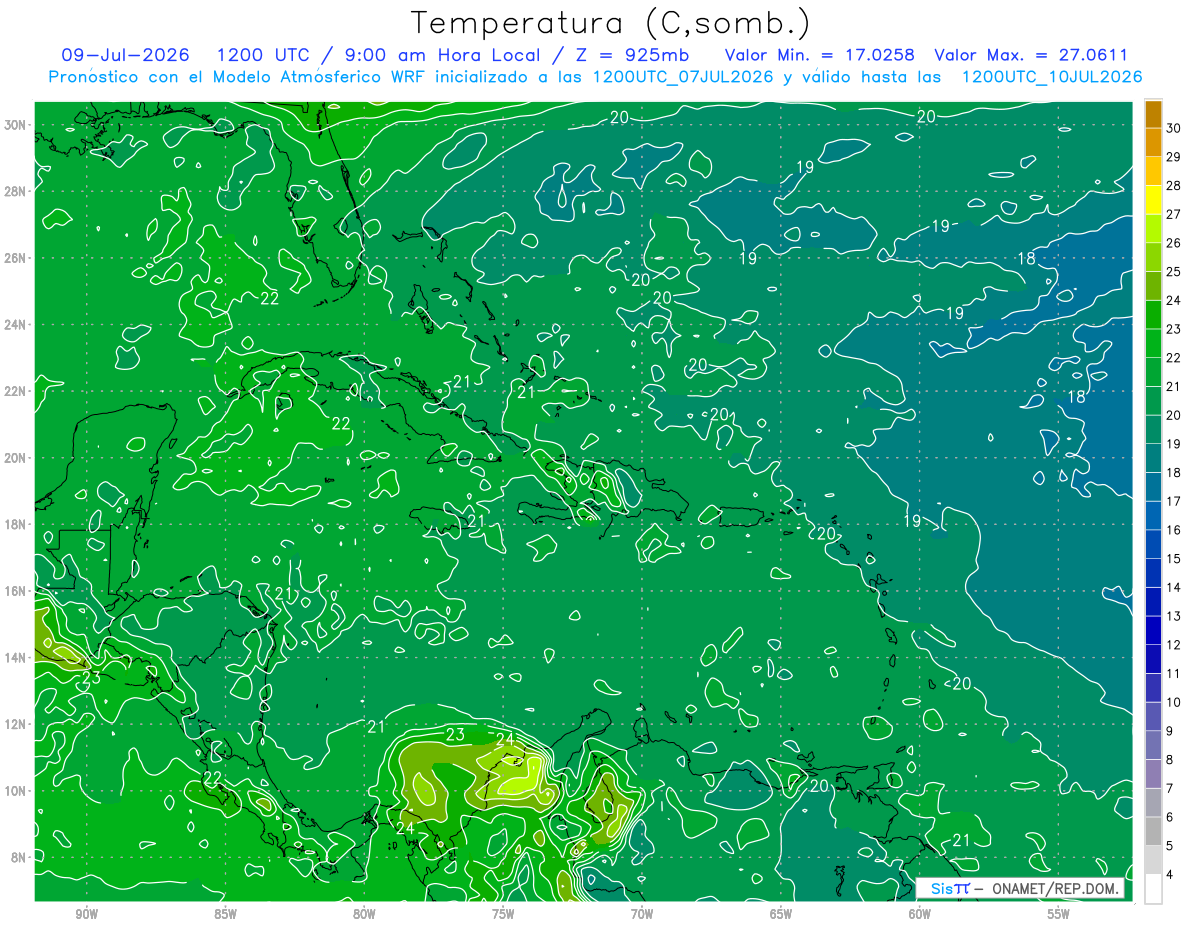Screen dimensions: 1200x927
Task: Click the legend value '13'
Action: tap(1173, 616)
